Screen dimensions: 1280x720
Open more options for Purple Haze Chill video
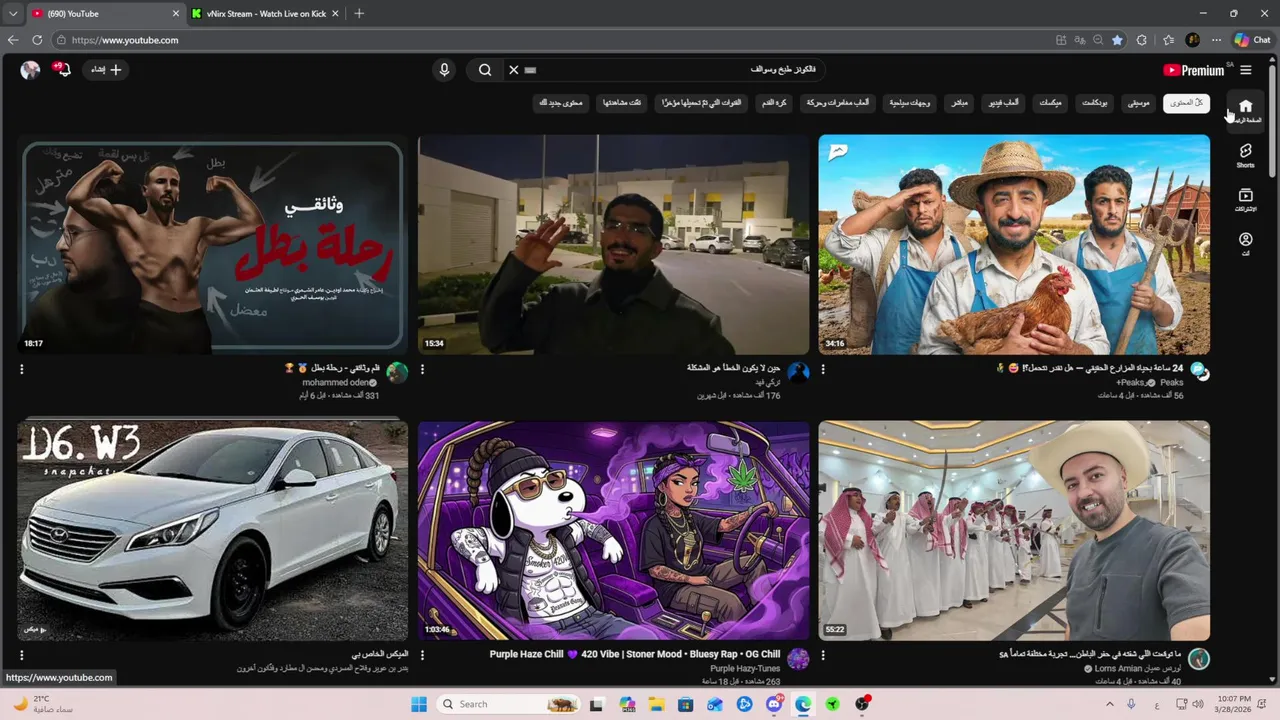tap(422, 655)
